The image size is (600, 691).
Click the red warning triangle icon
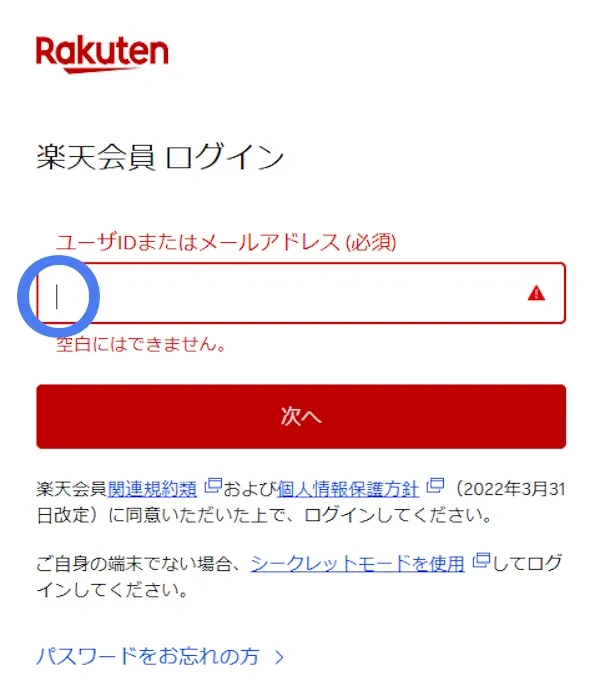click(x=536, y=293)
